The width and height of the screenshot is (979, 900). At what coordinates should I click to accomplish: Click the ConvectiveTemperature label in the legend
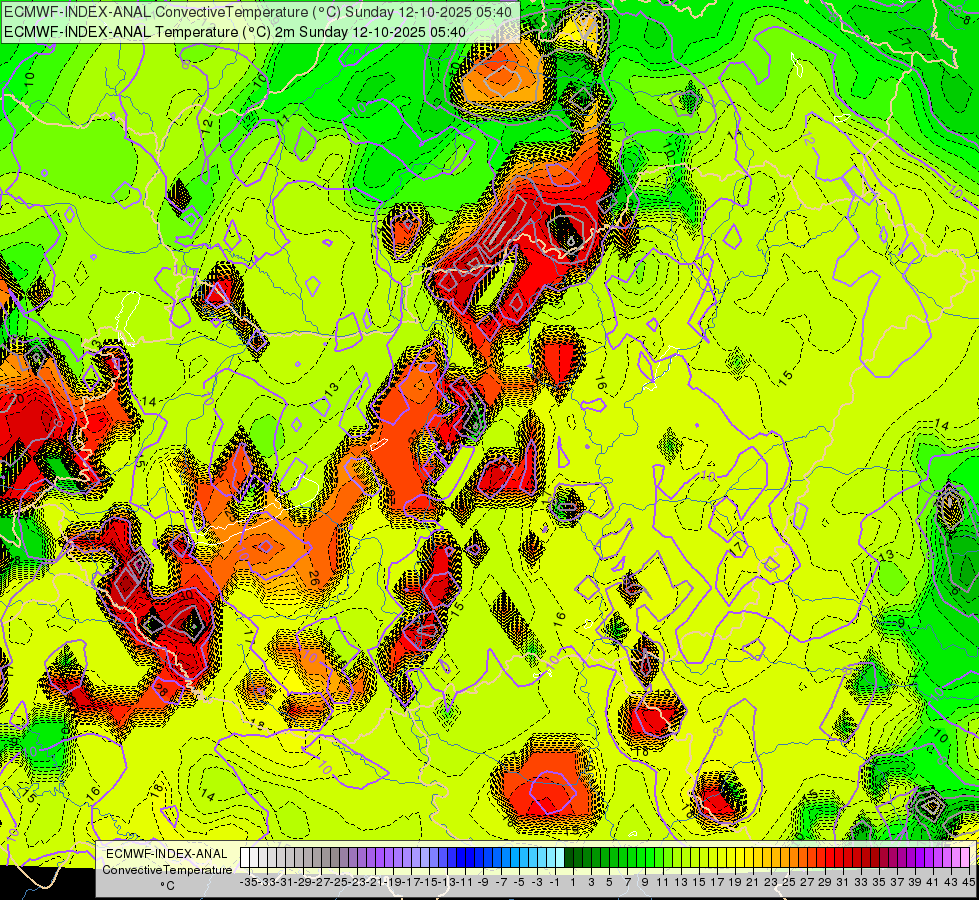click(x=167, y=869)
